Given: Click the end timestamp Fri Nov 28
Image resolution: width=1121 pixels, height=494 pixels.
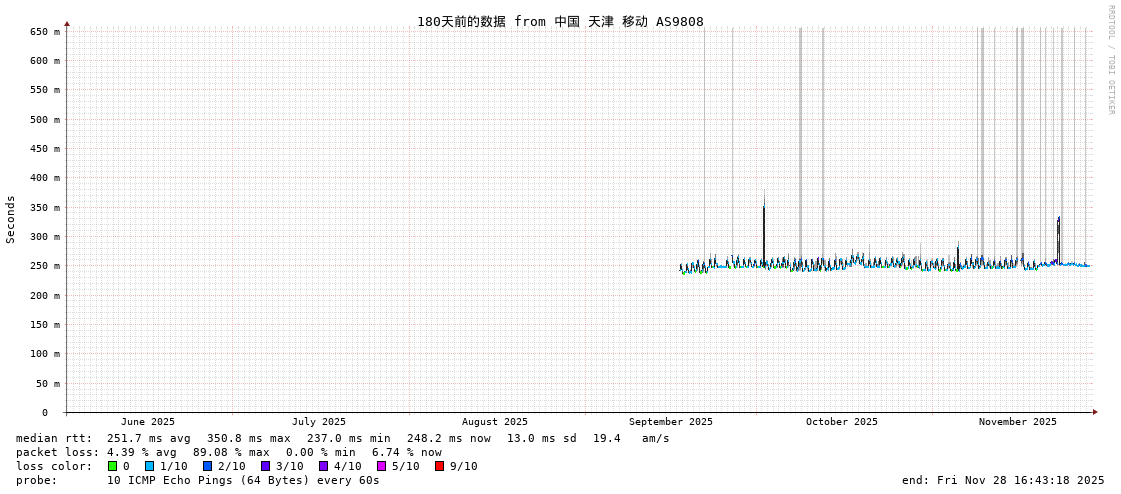Looking at the screenshot, I should [1003, 480].
